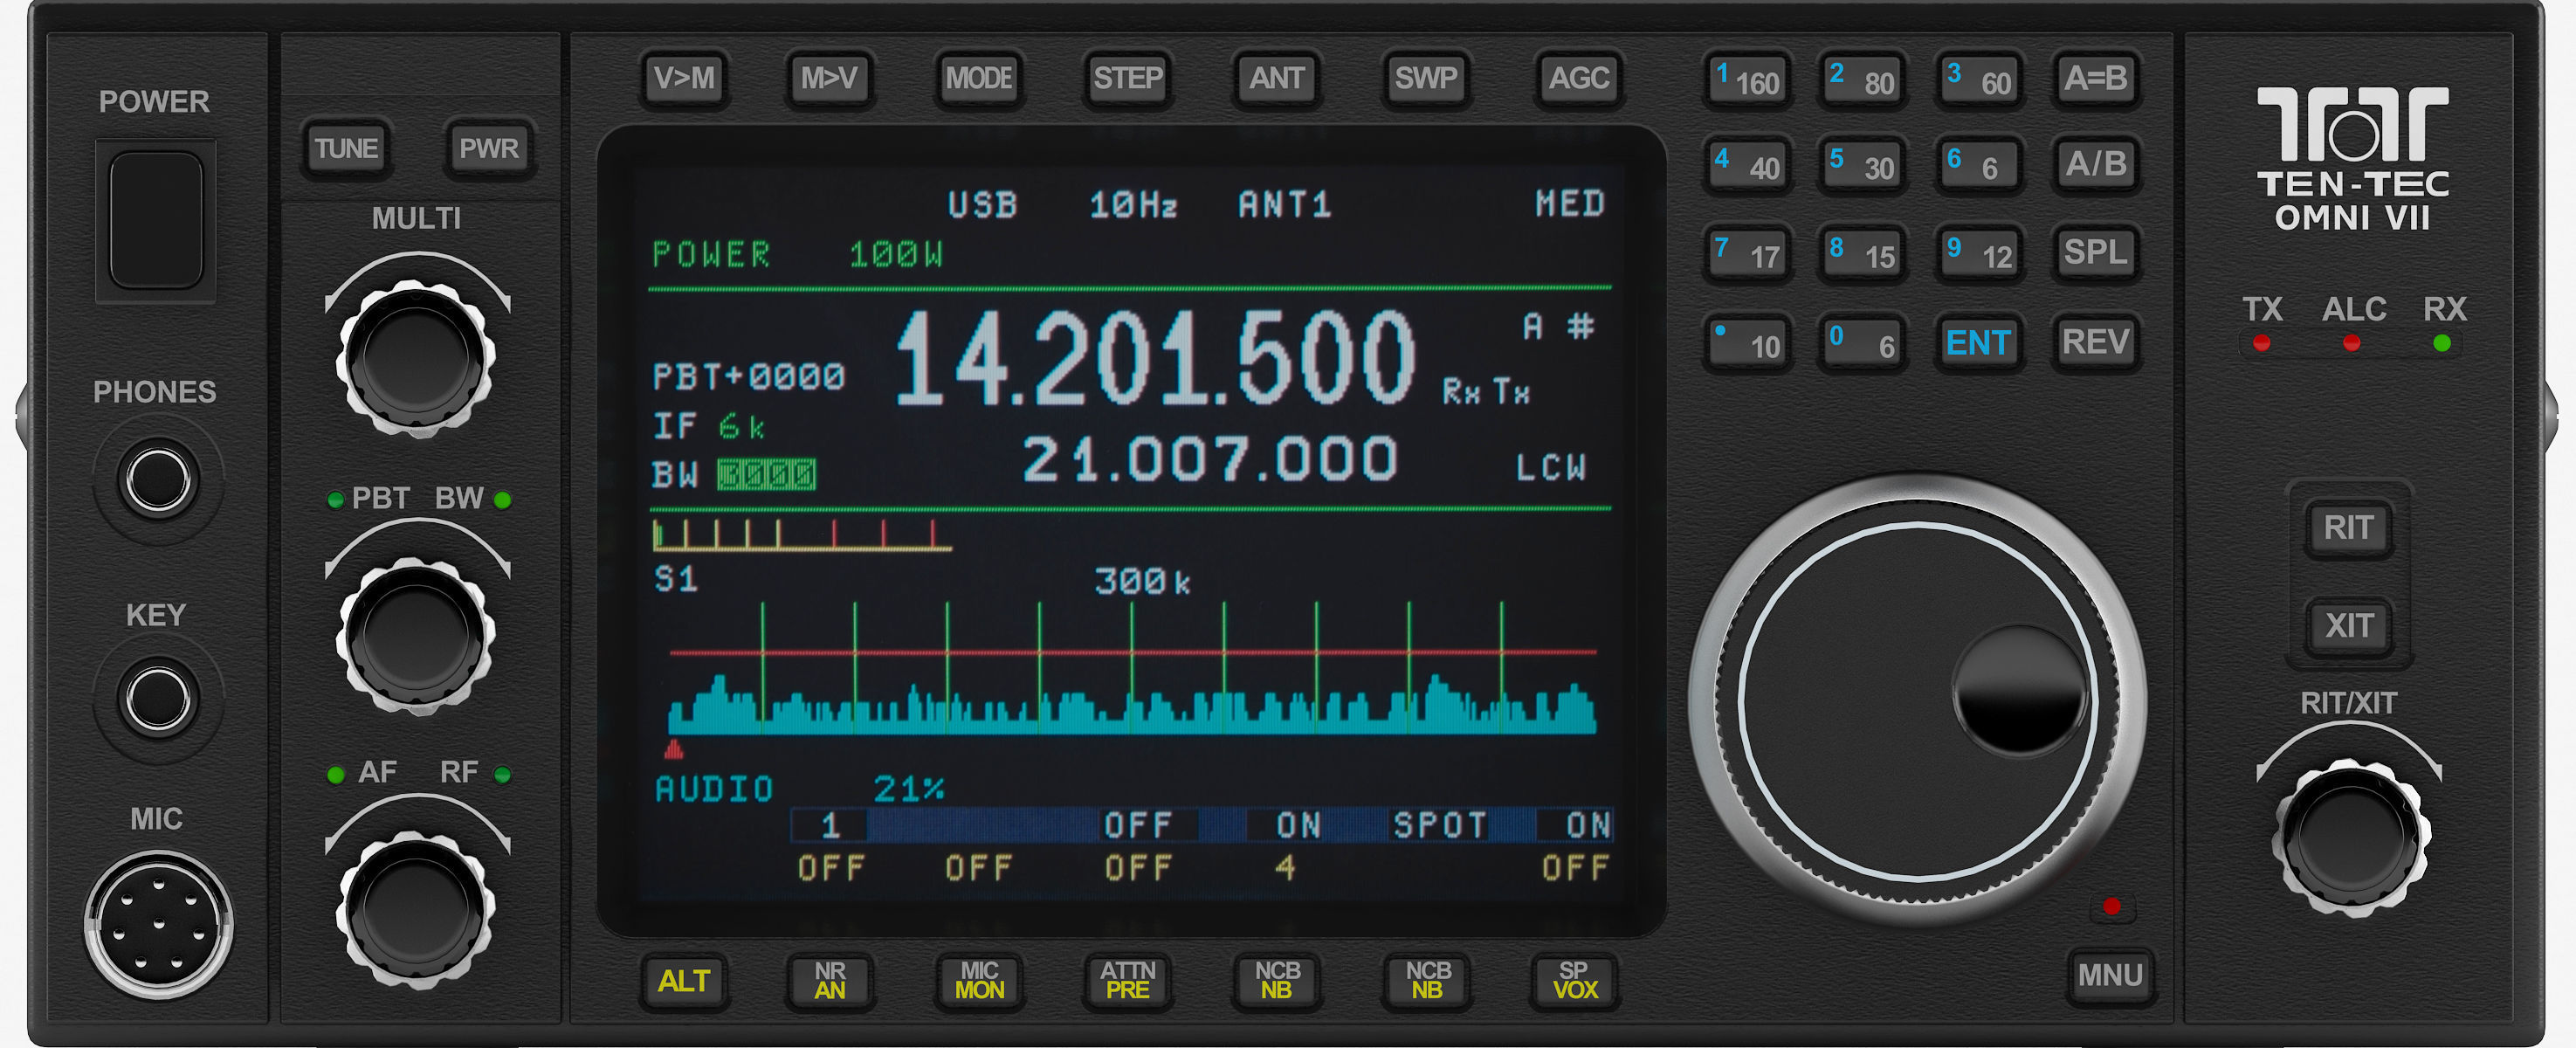Click the spectrum sweep display
Image resolution: width=2576 pixels, height=1048 pixels.
[1132, 668]
